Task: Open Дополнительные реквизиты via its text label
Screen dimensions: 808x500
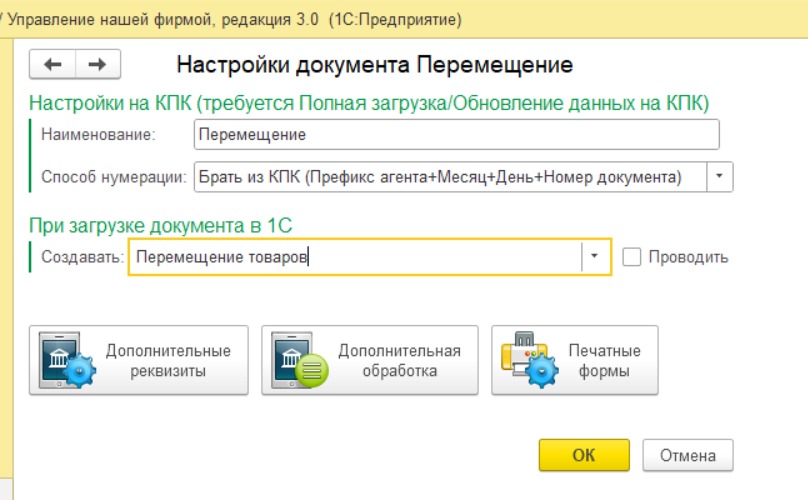Action: point(168,360)
